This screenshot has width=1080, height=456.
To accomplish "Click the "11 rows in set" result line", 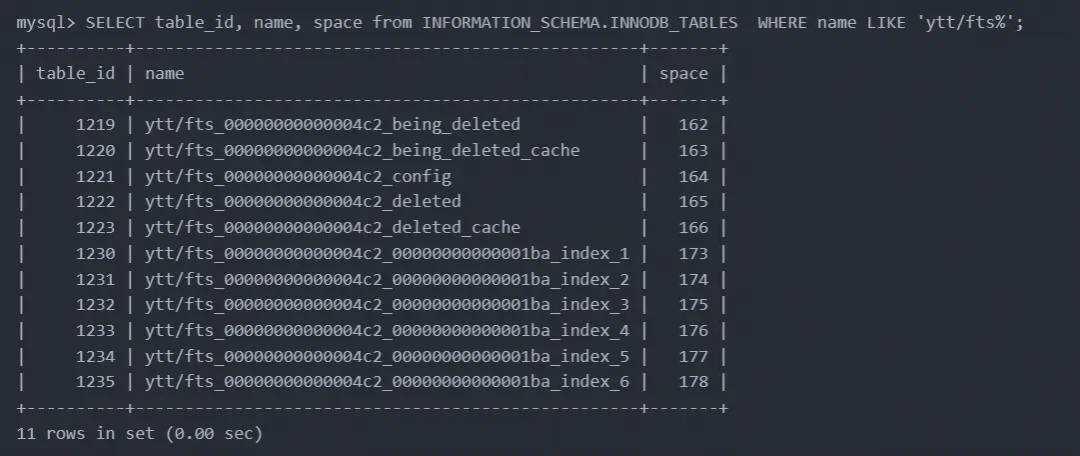I will point(139,433).
